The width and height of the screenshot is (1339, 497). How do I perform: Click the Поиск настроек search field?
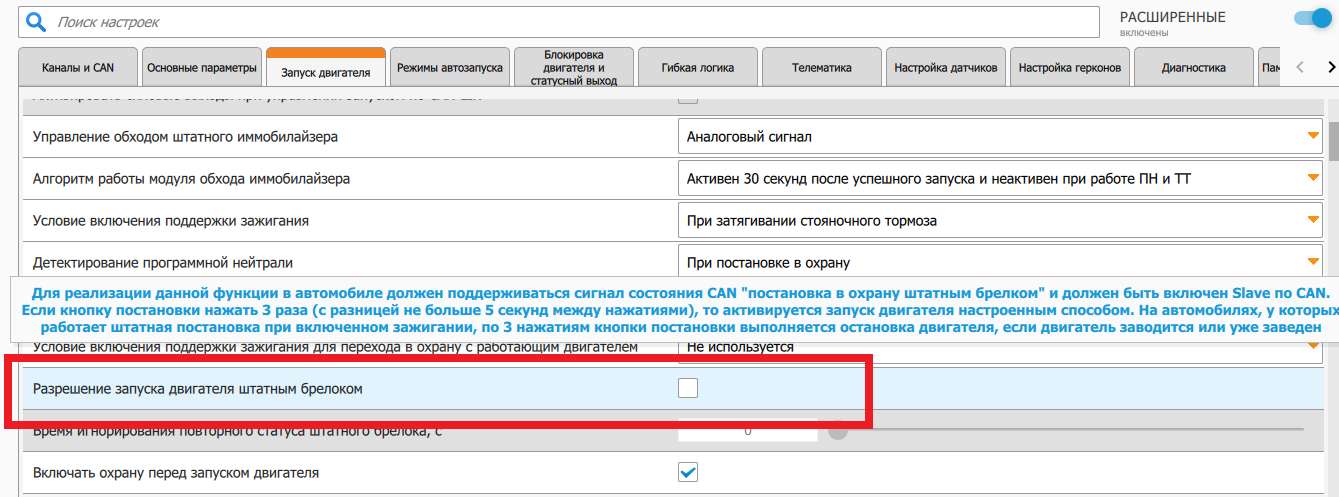click(580, 21)
